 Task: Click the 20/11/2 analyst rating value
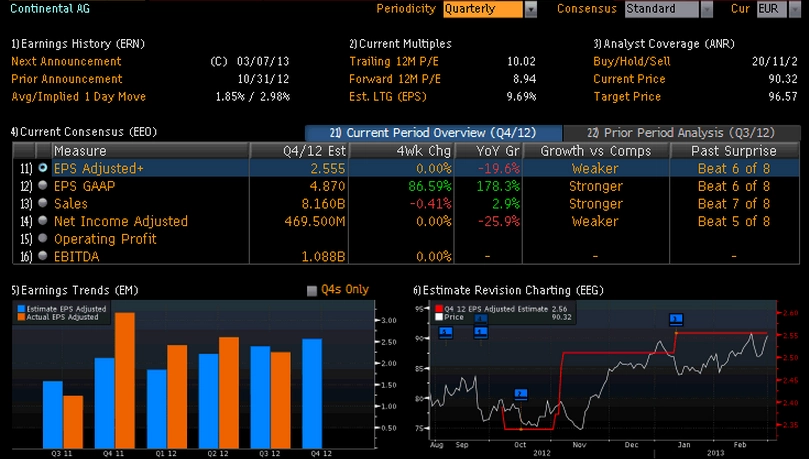tap(775, 61)
